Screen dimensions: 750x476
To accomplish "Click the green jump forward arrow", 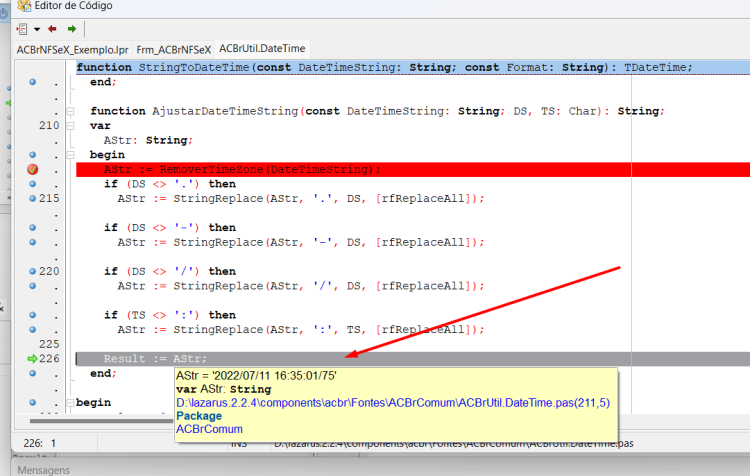I will coord(72,29).
